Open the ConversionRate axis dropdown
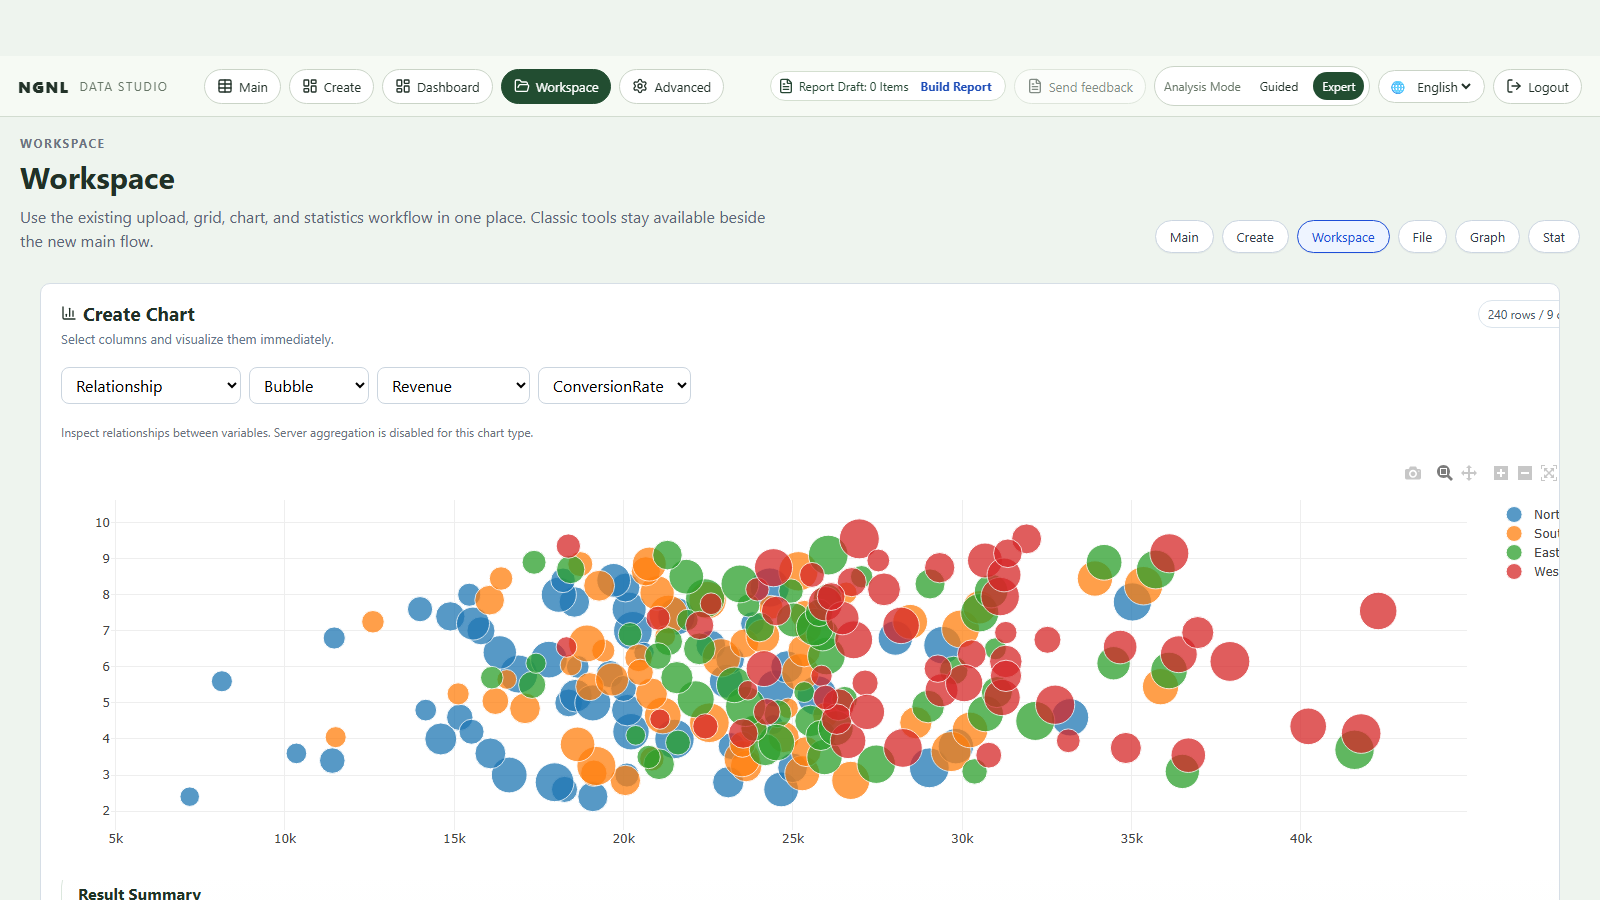1600x900 pixels. coord(614,386)
